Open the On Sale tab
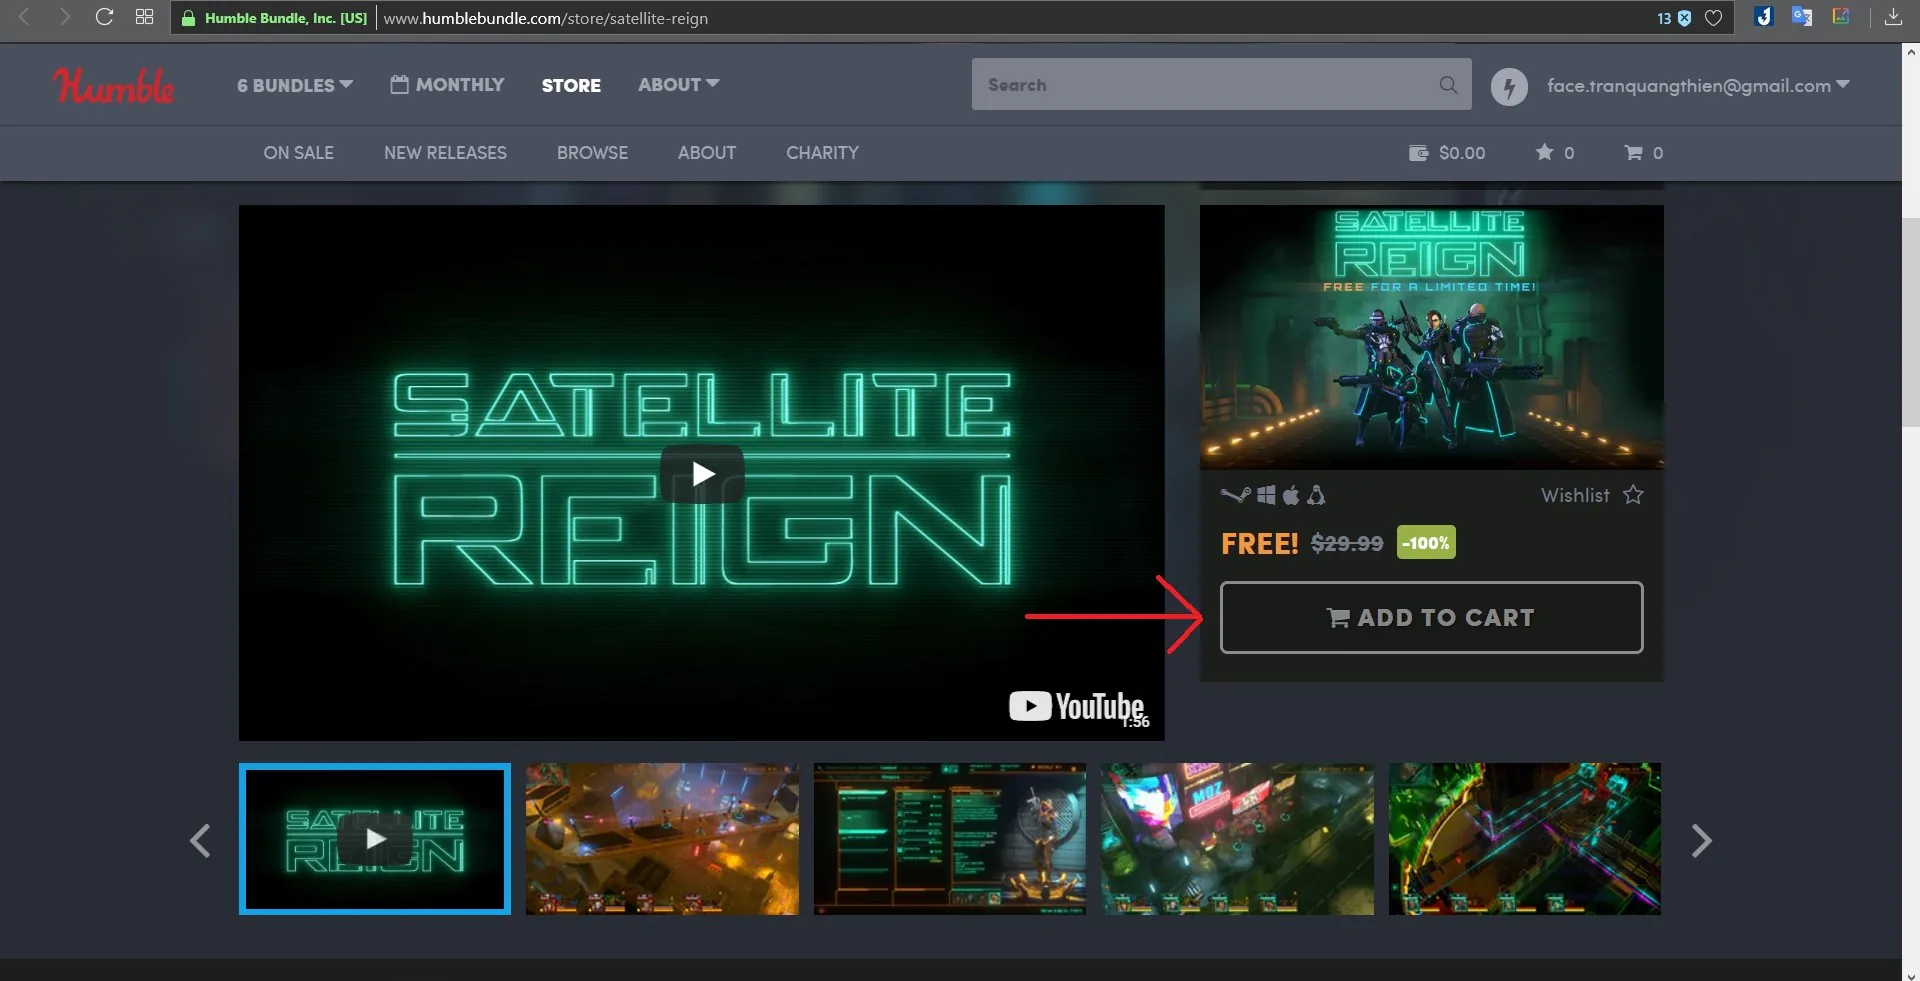1920x981 pixels. 299,153
